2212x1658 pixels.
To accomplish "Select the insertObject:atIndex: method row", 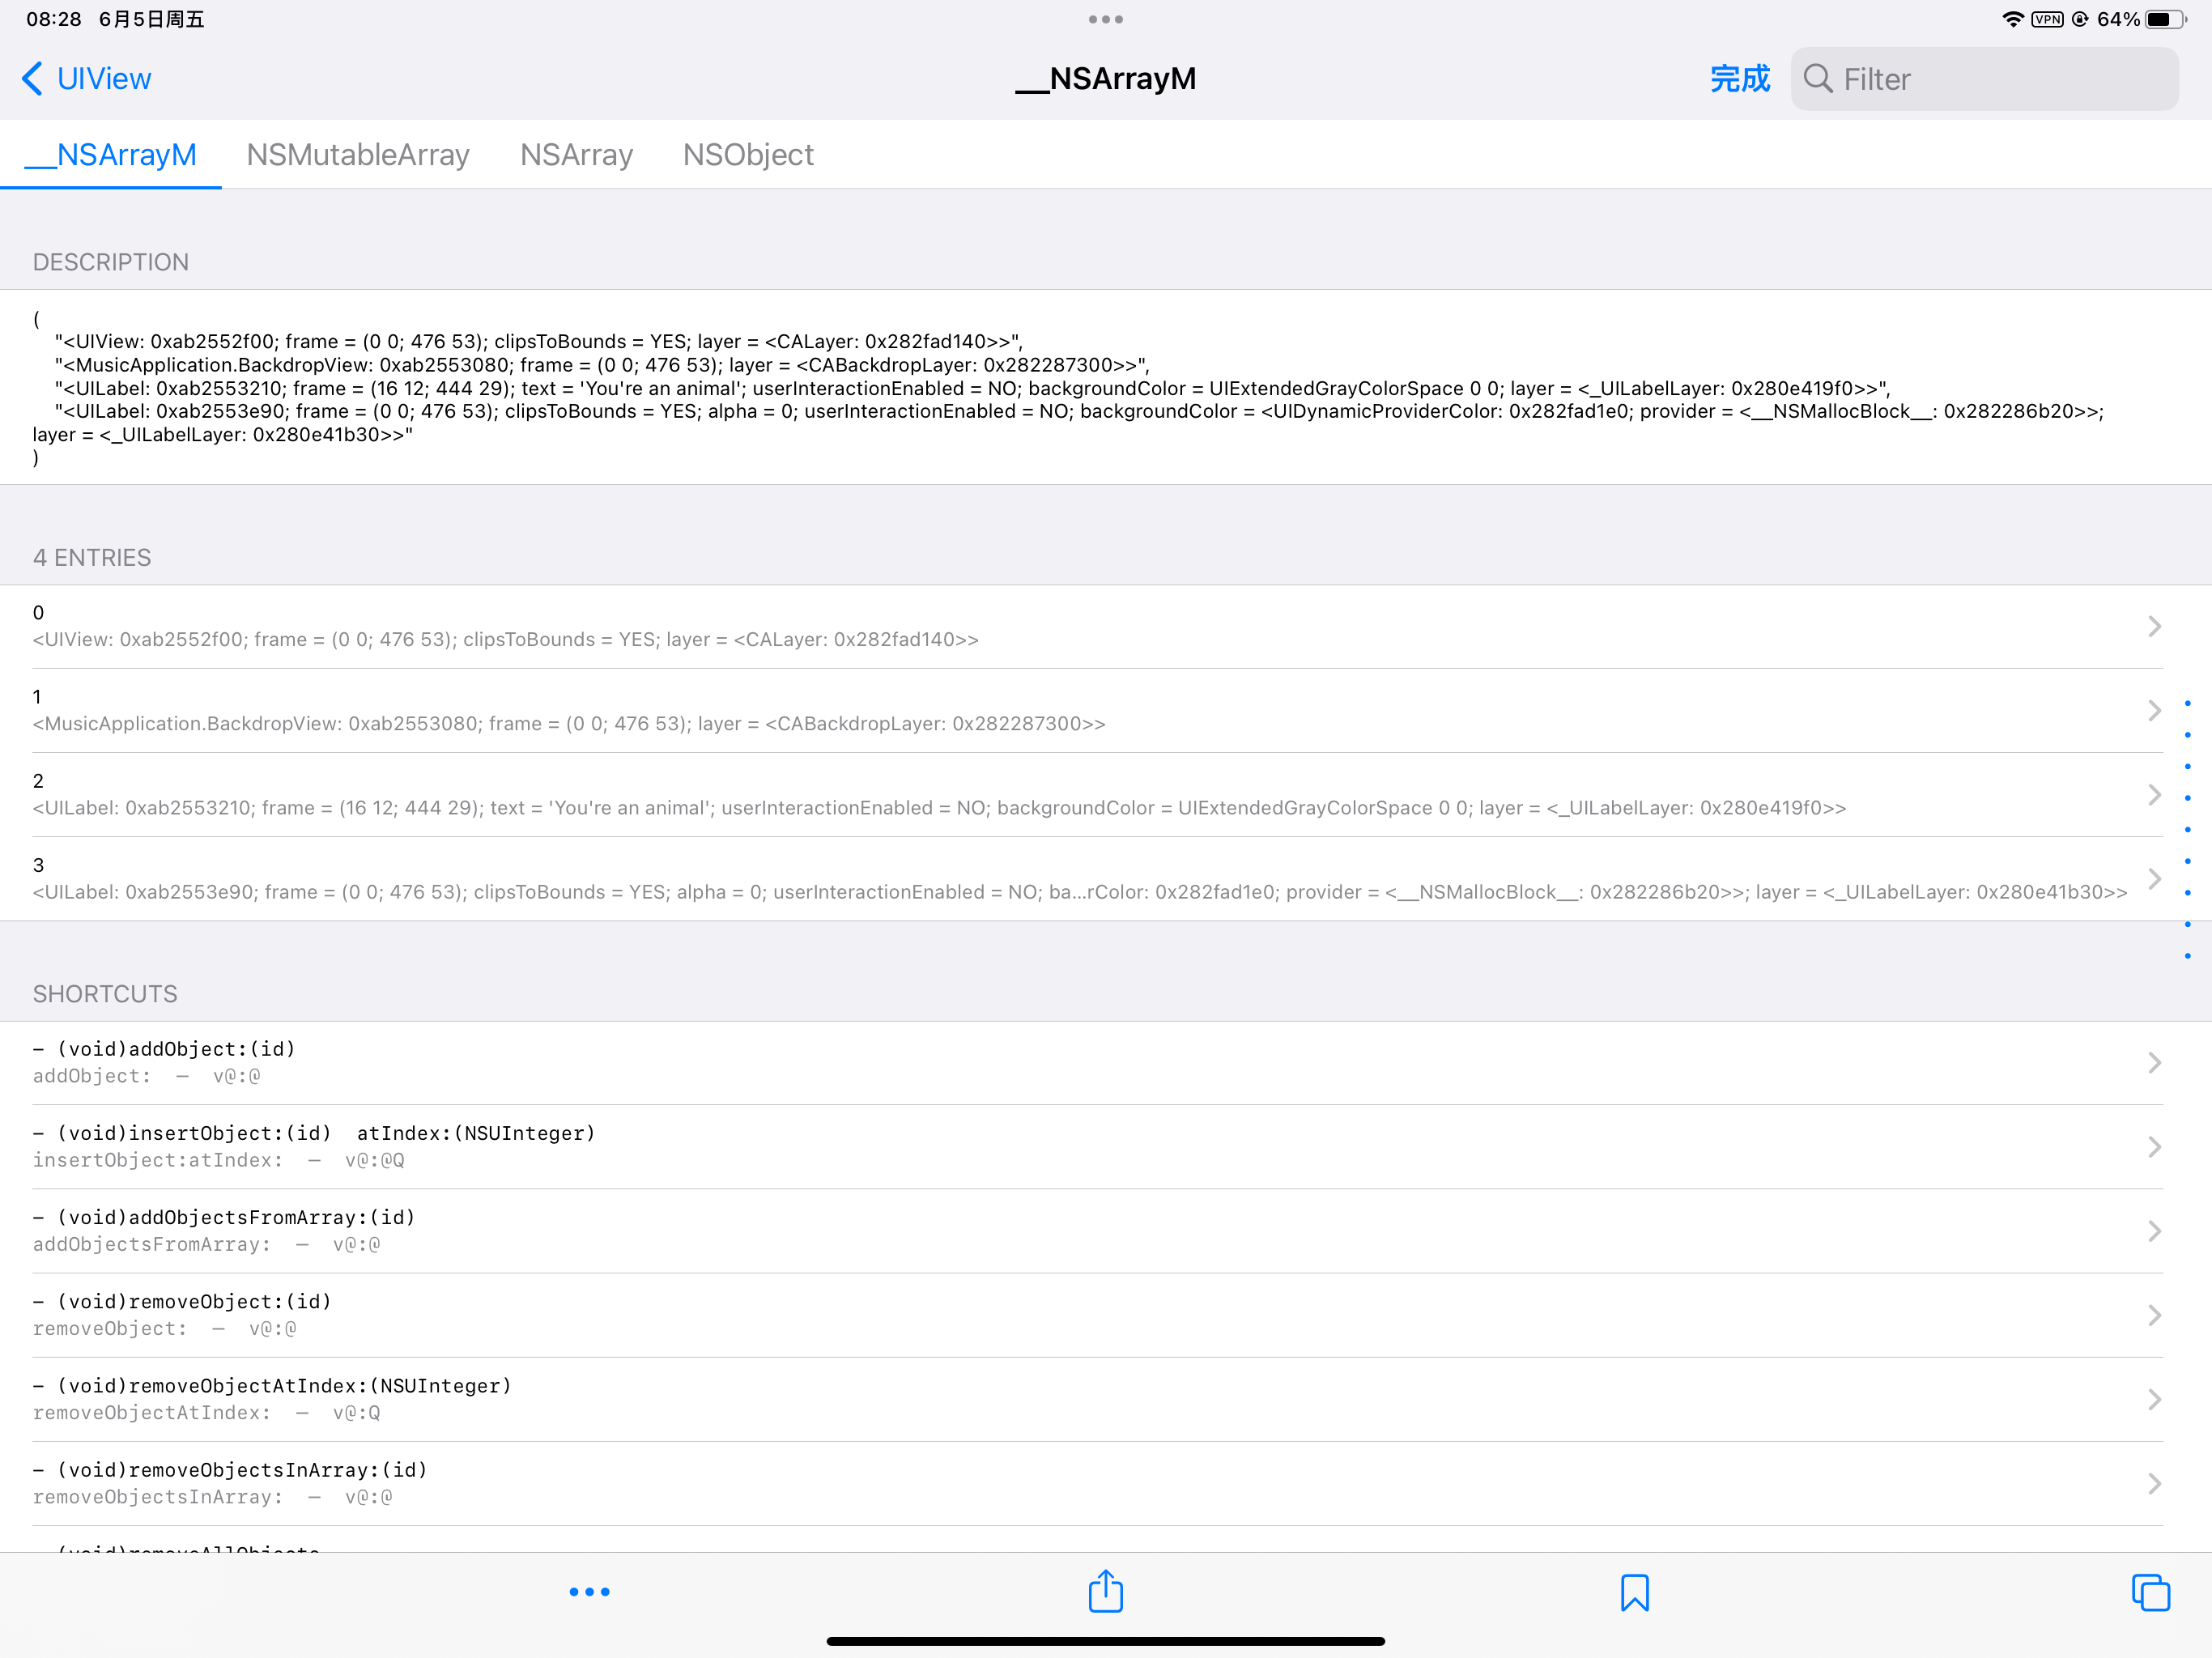I will tap(1106, 1146).
